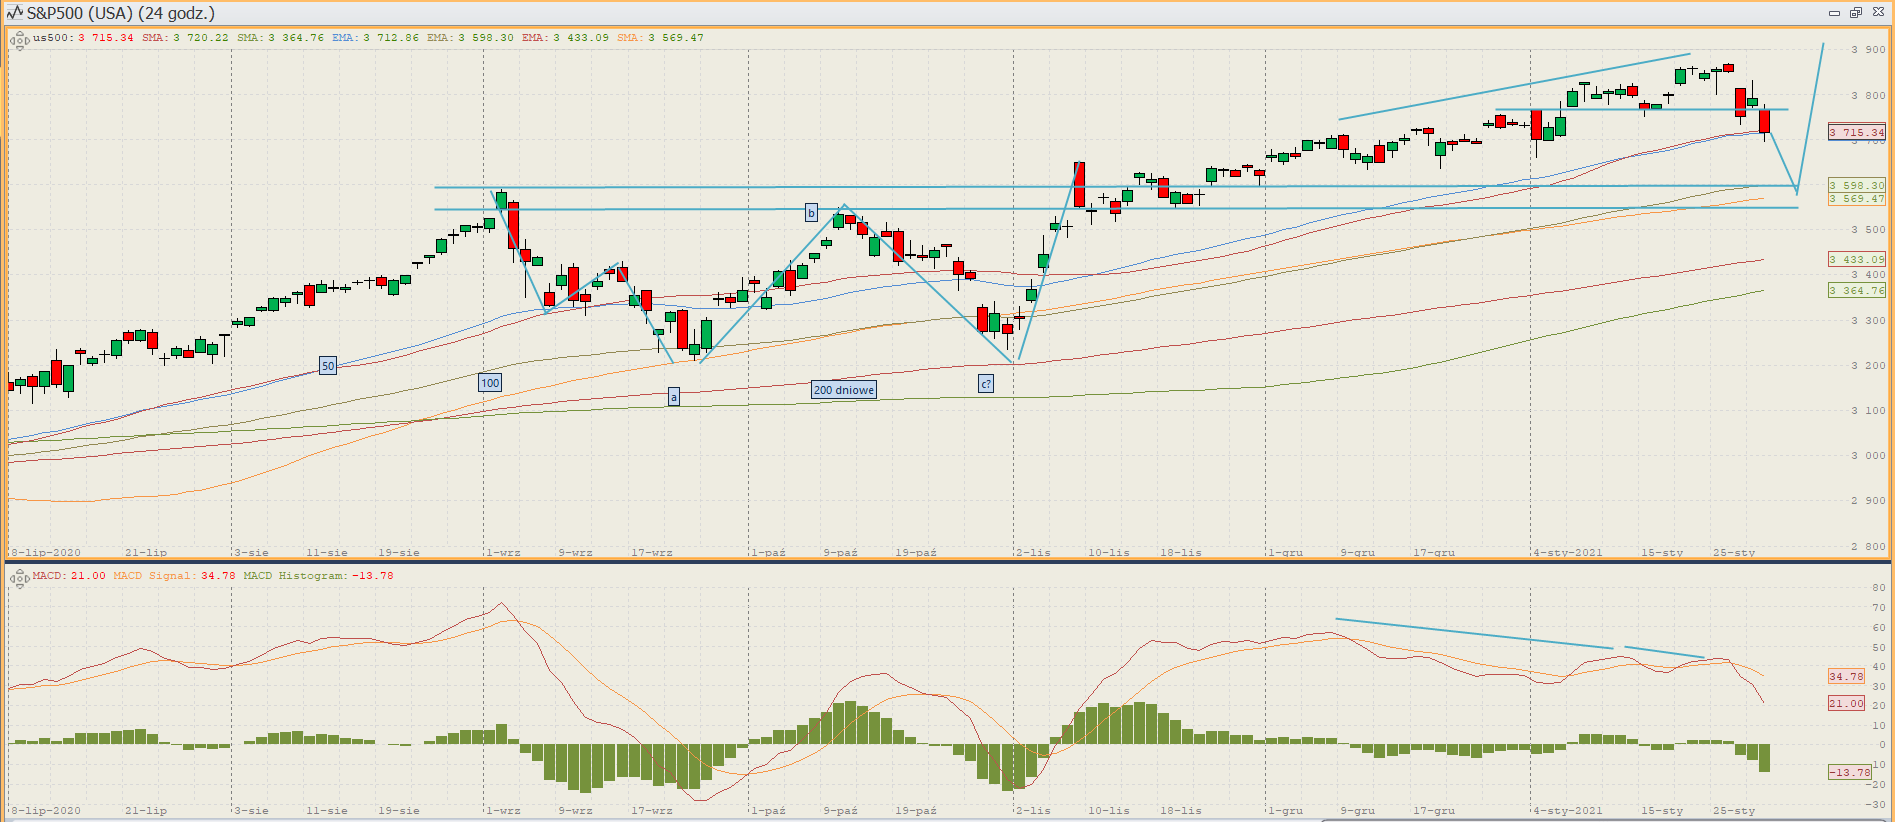Viewport: 1895px width, 822px height.
Task: Click the 3 364.76 SMA price axis tag
Action: [x=1856, y=290]
